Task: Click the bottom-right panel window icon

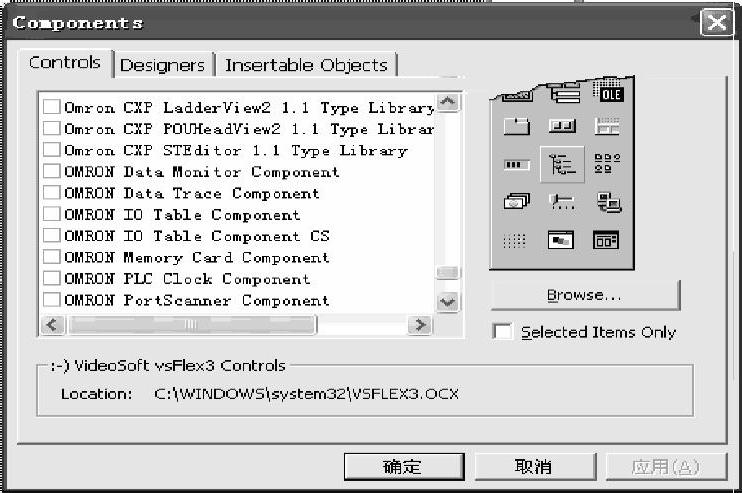Action: pos(606,240)
